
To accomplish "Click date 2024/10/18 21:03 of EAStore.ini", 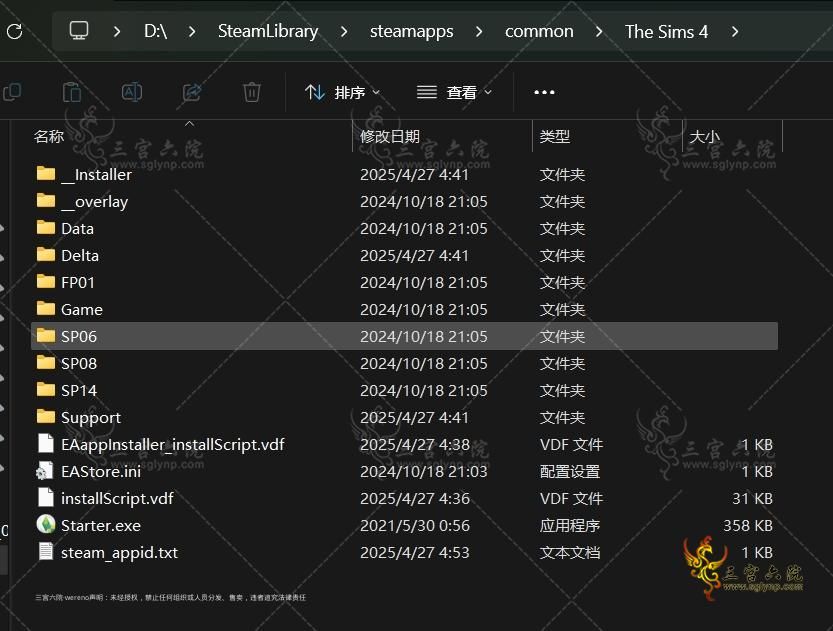I will 423,471.
